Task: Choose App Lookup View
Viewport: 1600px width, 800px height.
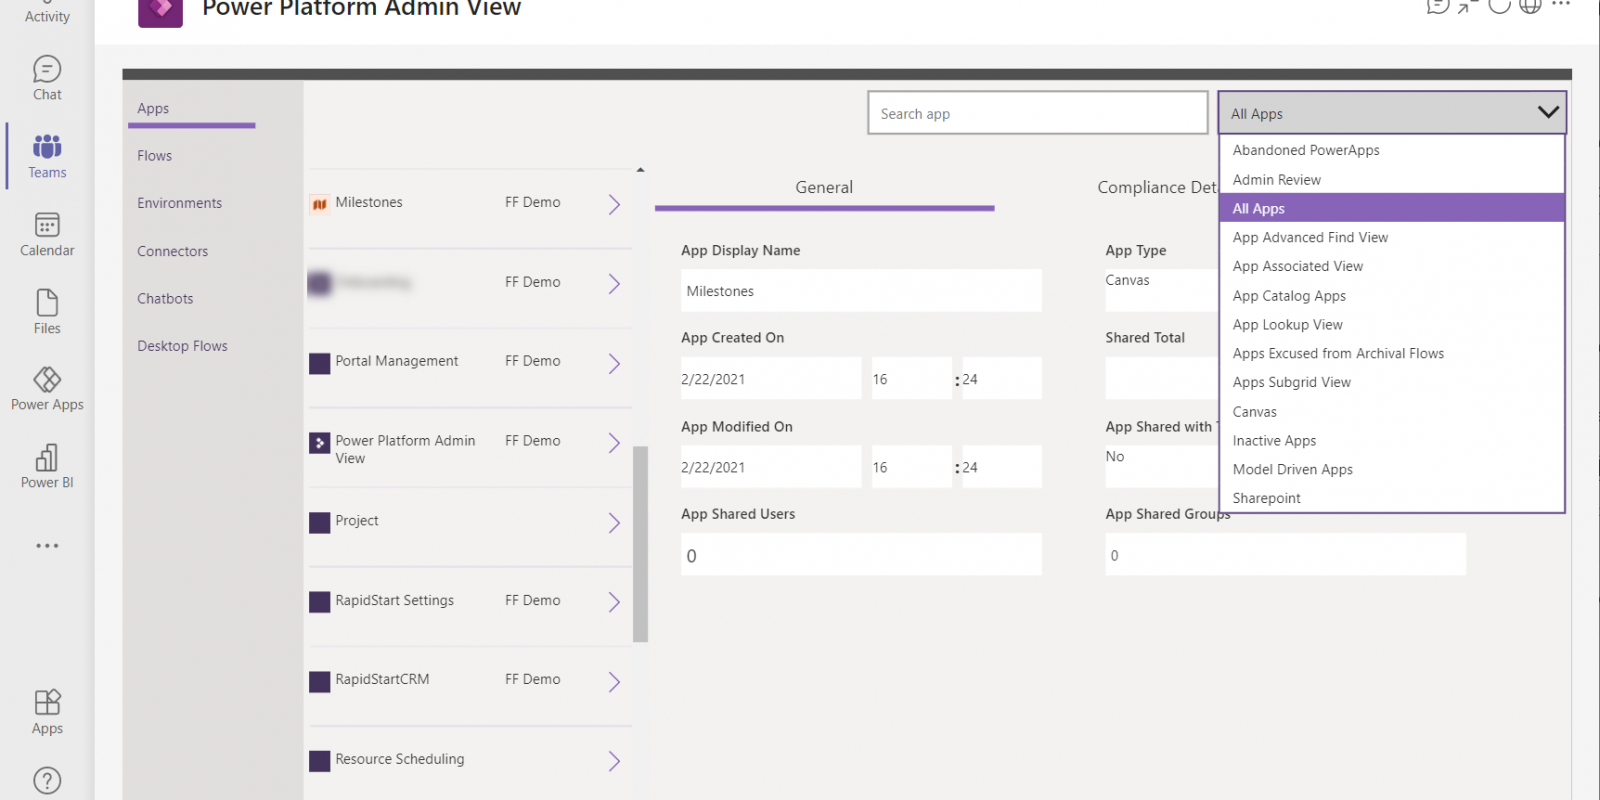Action: pos(1392,324)
